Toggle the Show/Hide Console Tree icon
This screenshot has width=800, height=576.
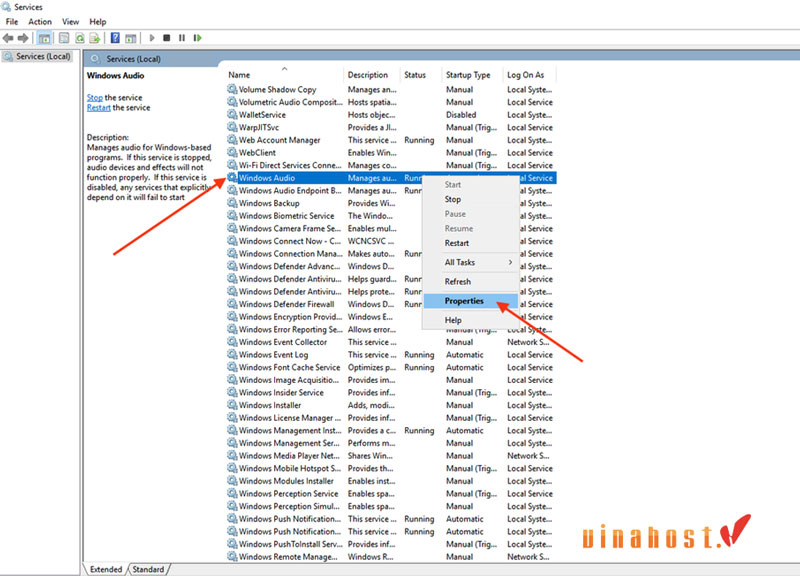(43, 38)
